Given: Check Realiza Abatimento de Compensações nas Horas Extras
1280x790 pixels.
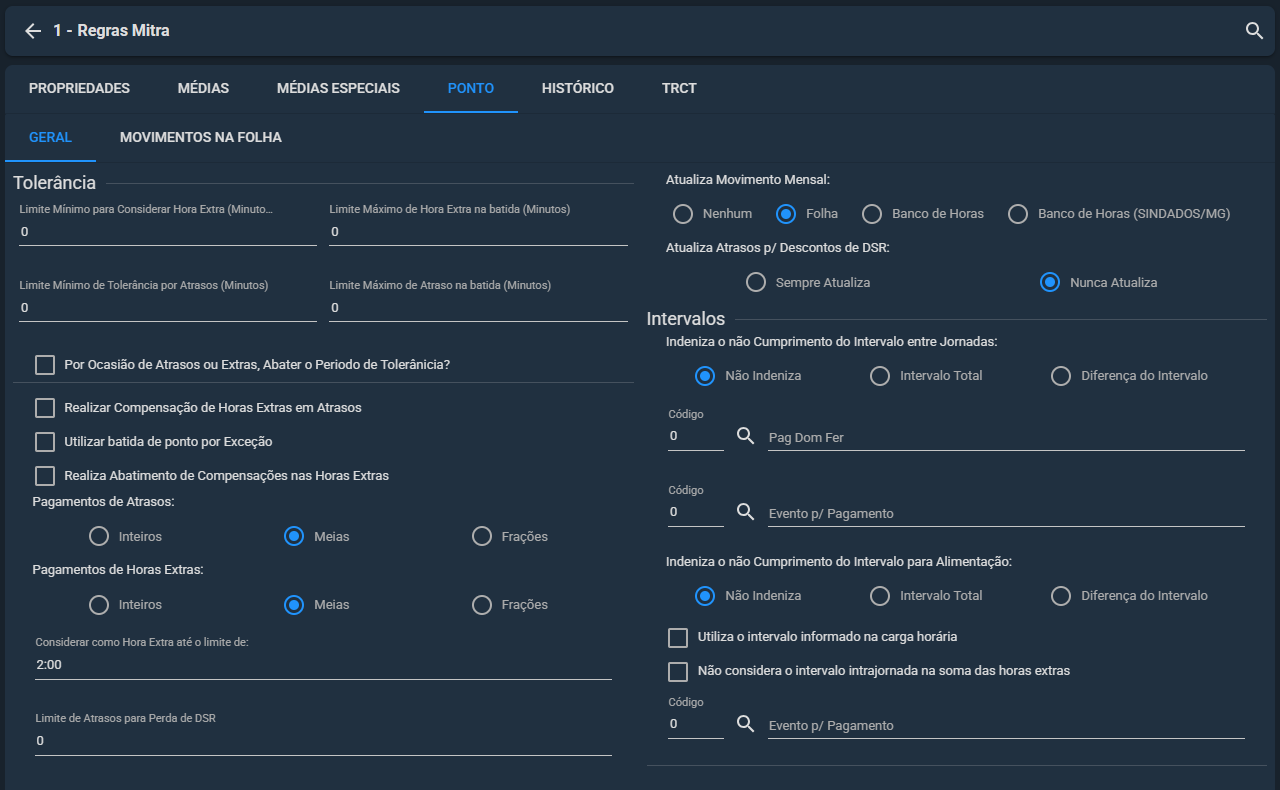Looking at the screenshot, I should (45, 476).
